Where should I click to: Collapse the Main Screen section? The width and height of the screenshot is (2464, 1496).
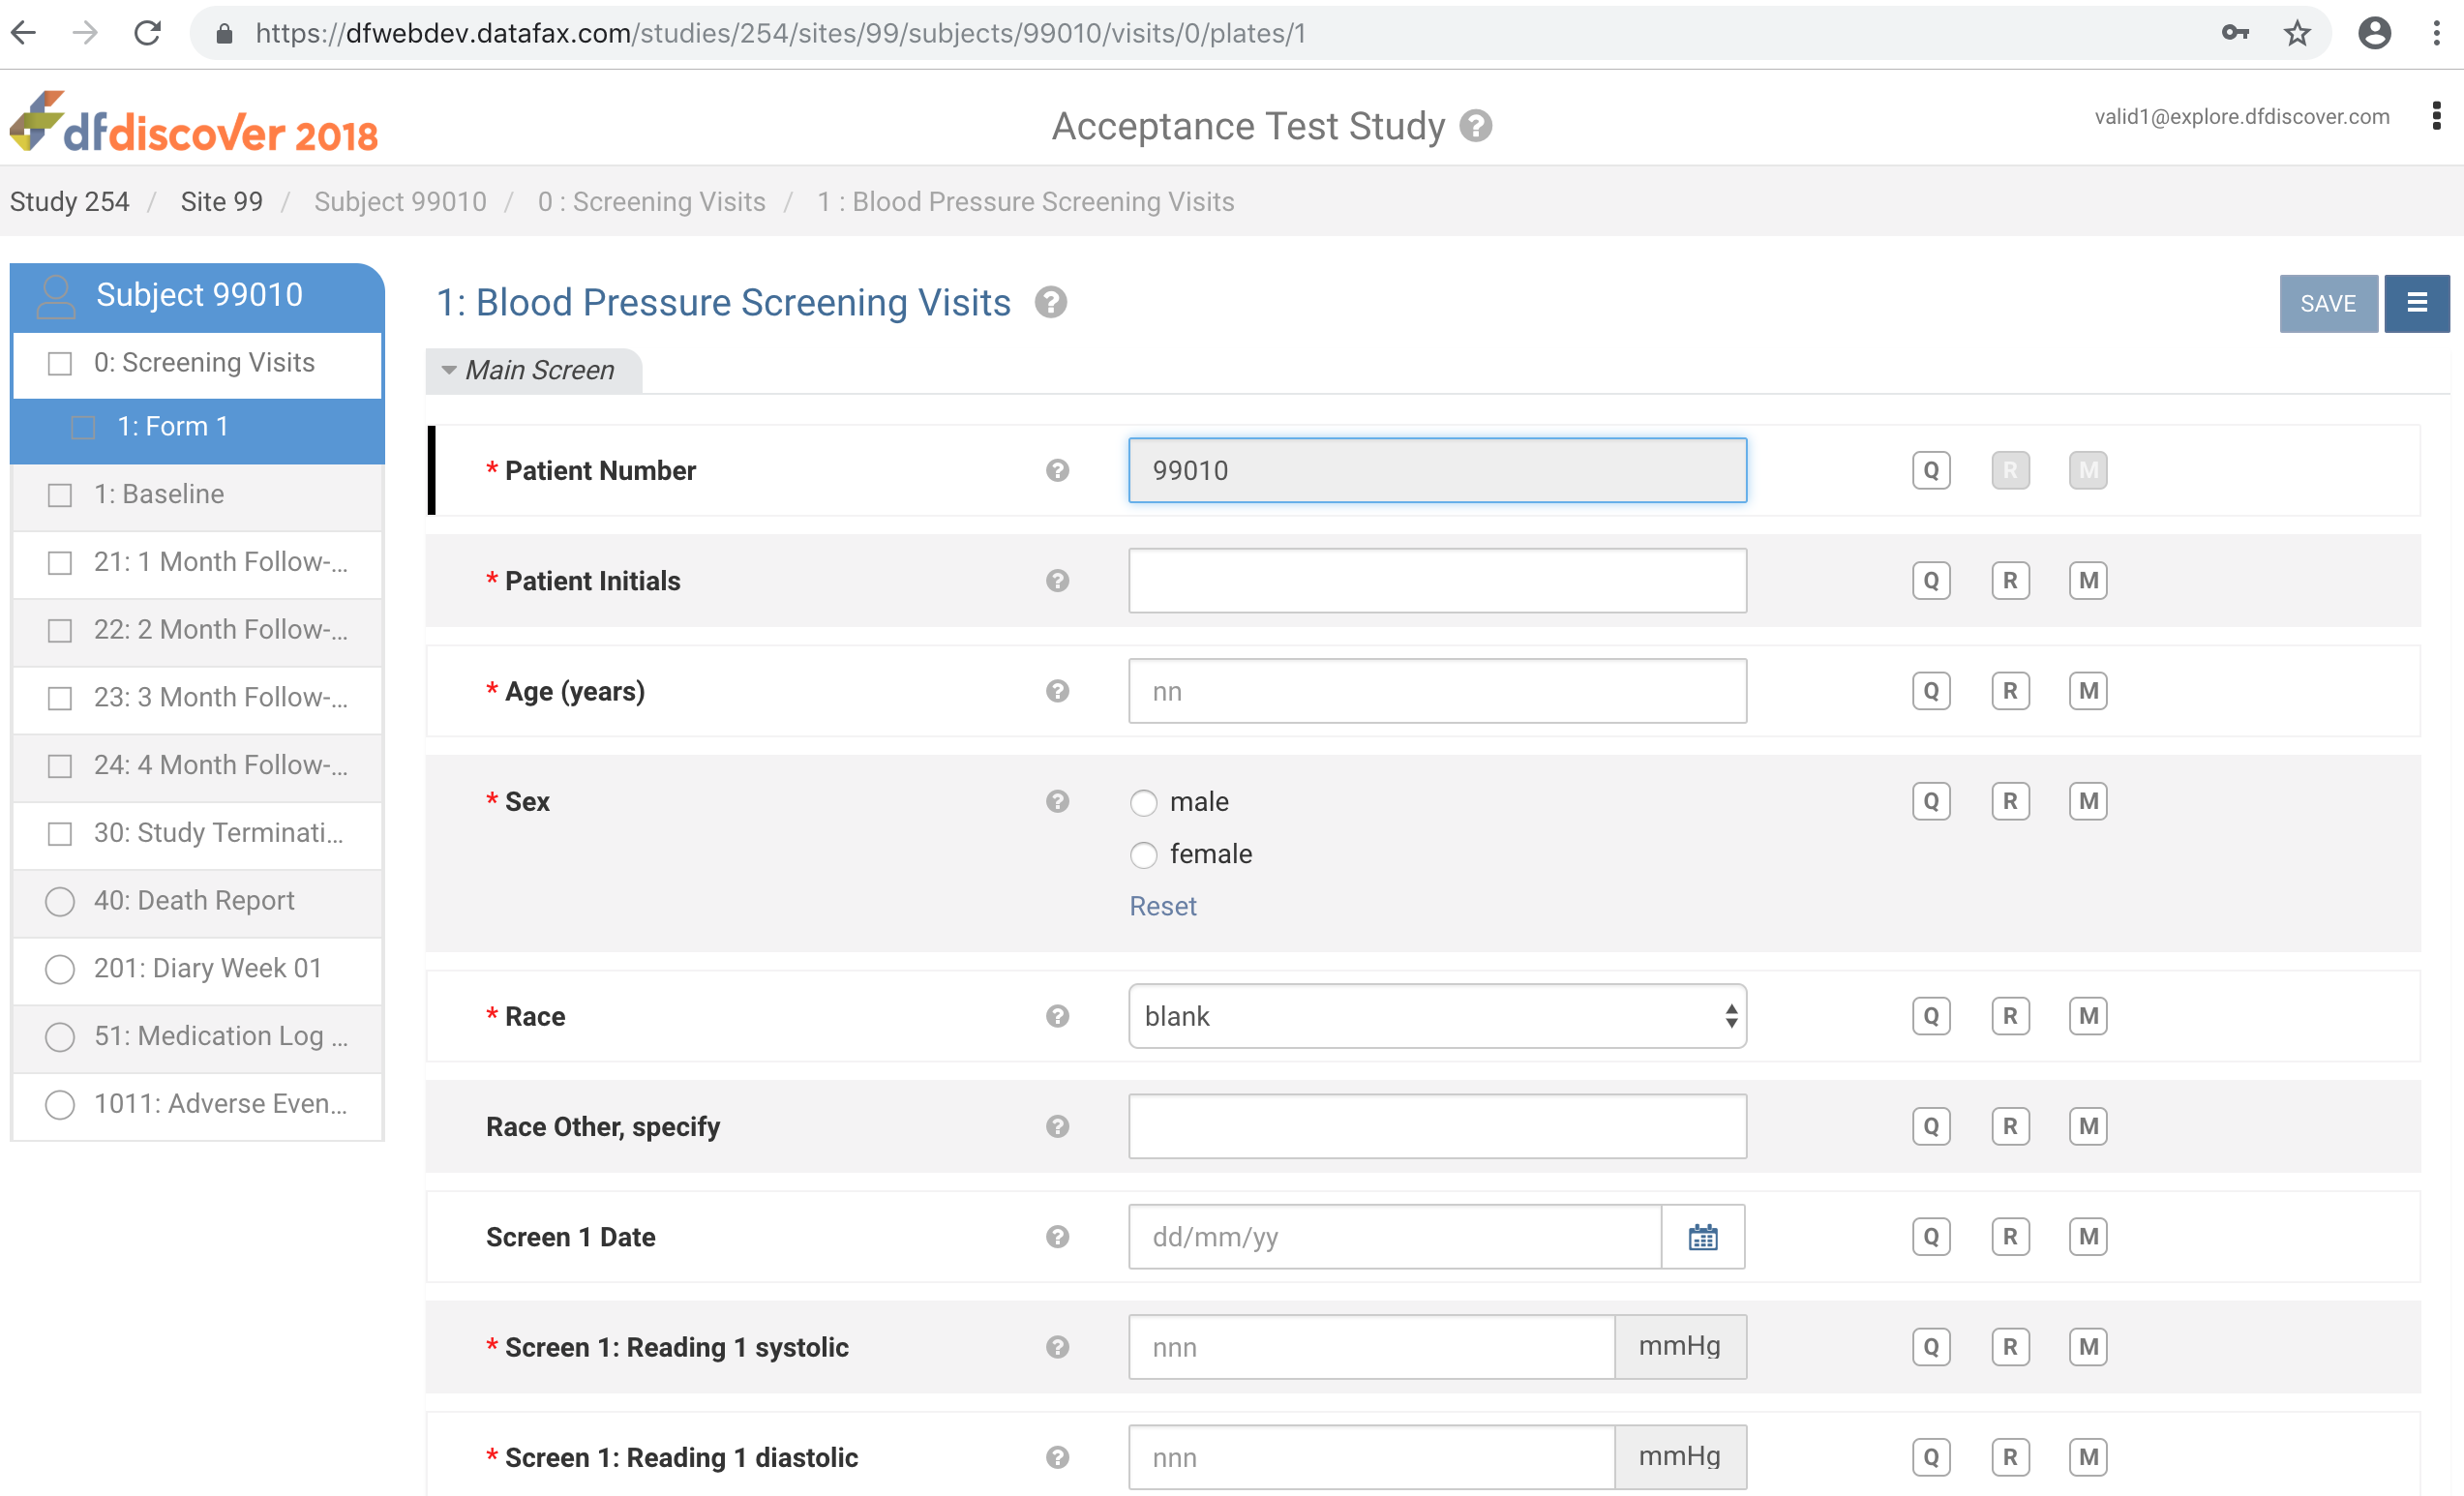tap(532, 370)
